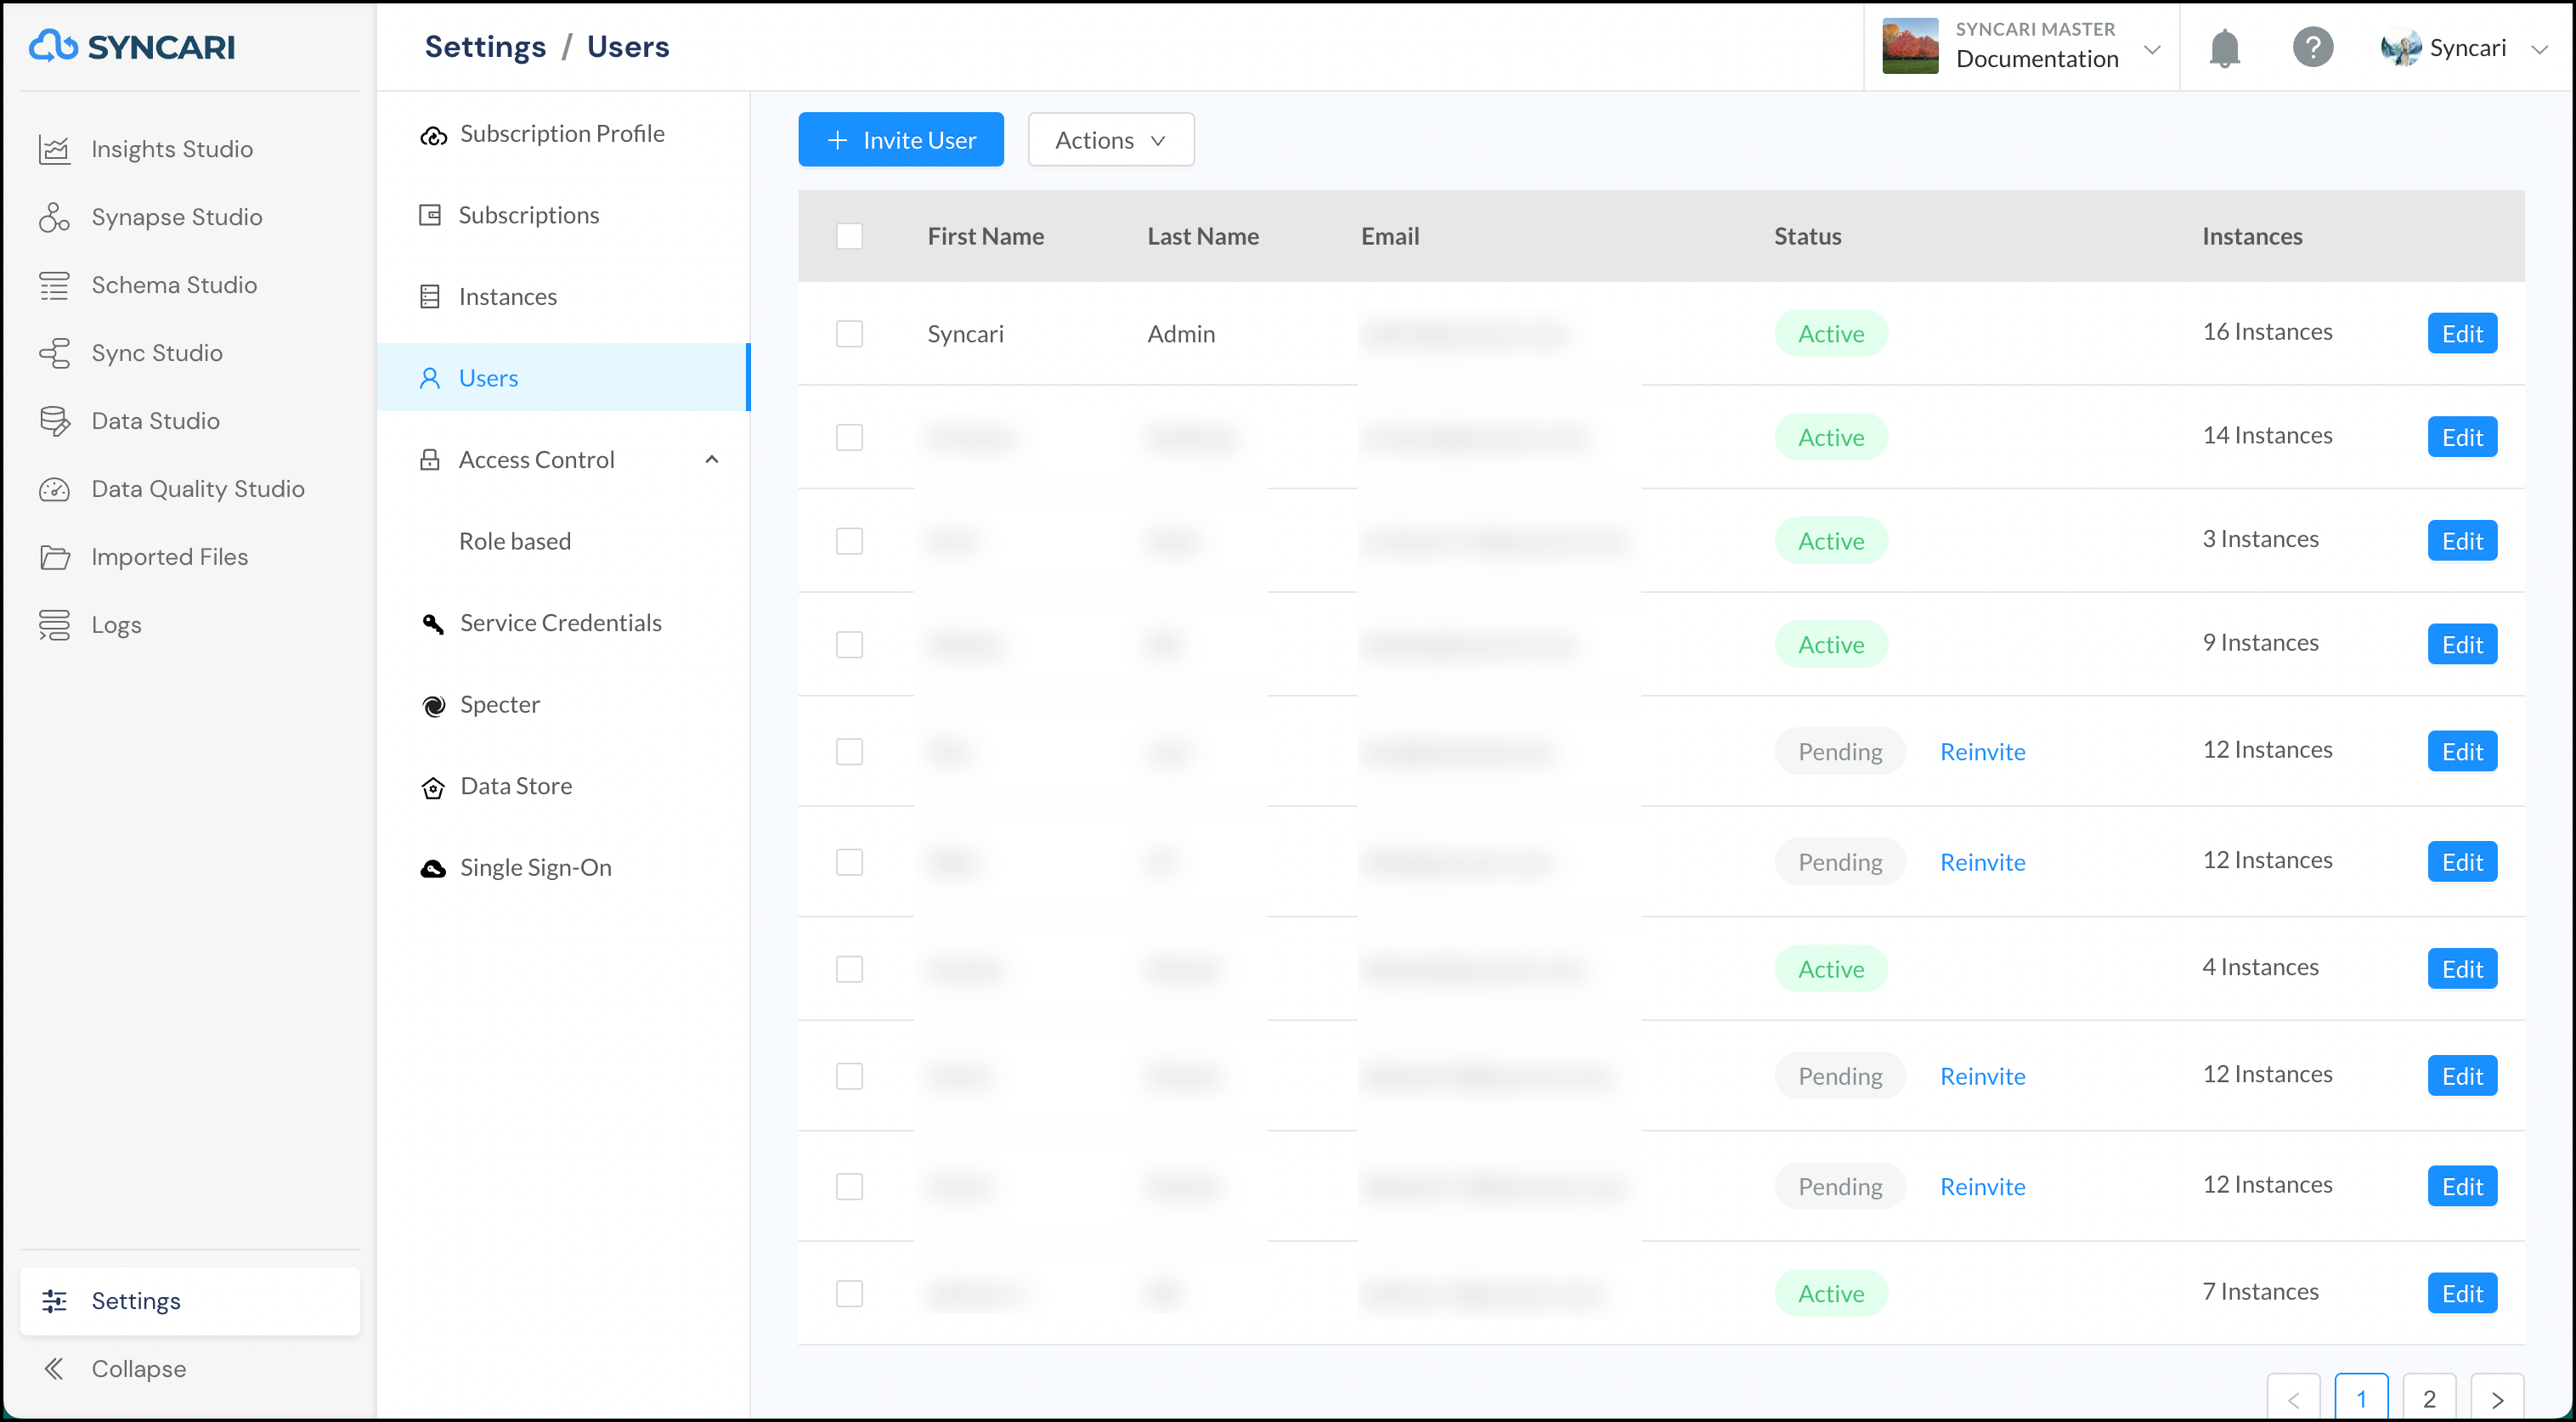Collapse the Access Control section chevron
The image size is (2576, 1422).
[x=712, y=460]
